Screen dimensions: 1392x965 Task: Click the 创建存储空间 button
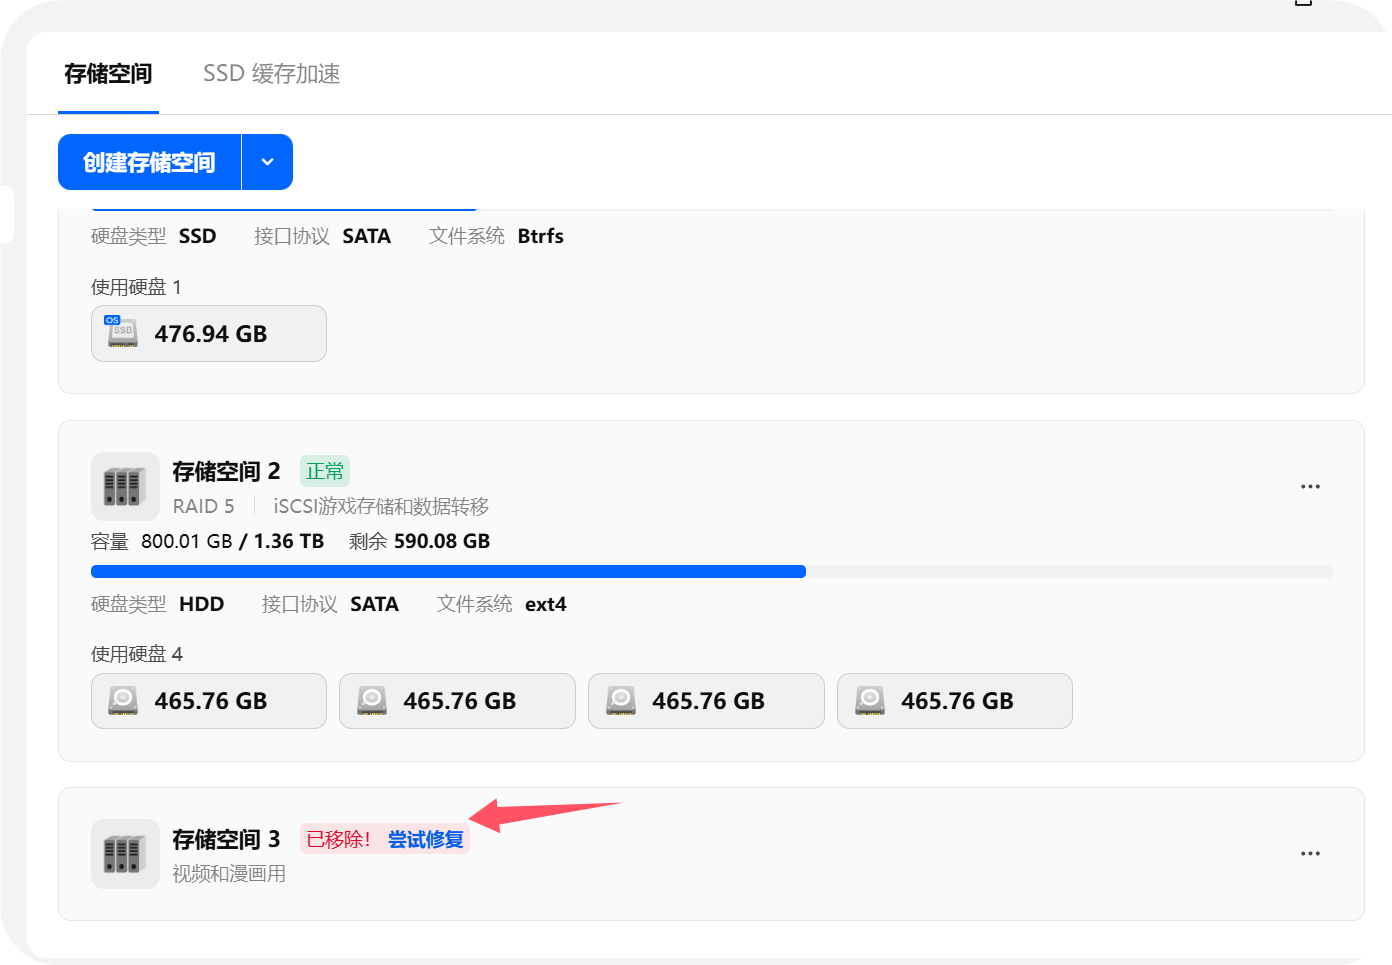(150, 162)
